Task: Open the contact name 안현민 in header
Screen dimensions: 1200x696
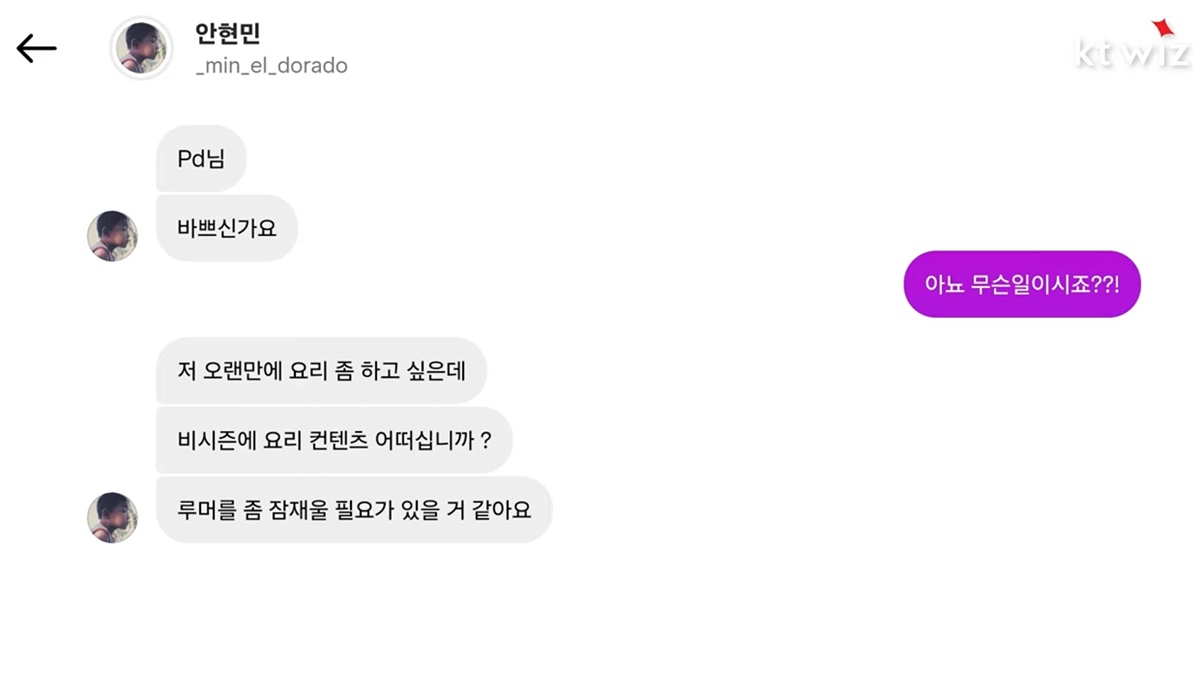Action: tap(228, 33)
